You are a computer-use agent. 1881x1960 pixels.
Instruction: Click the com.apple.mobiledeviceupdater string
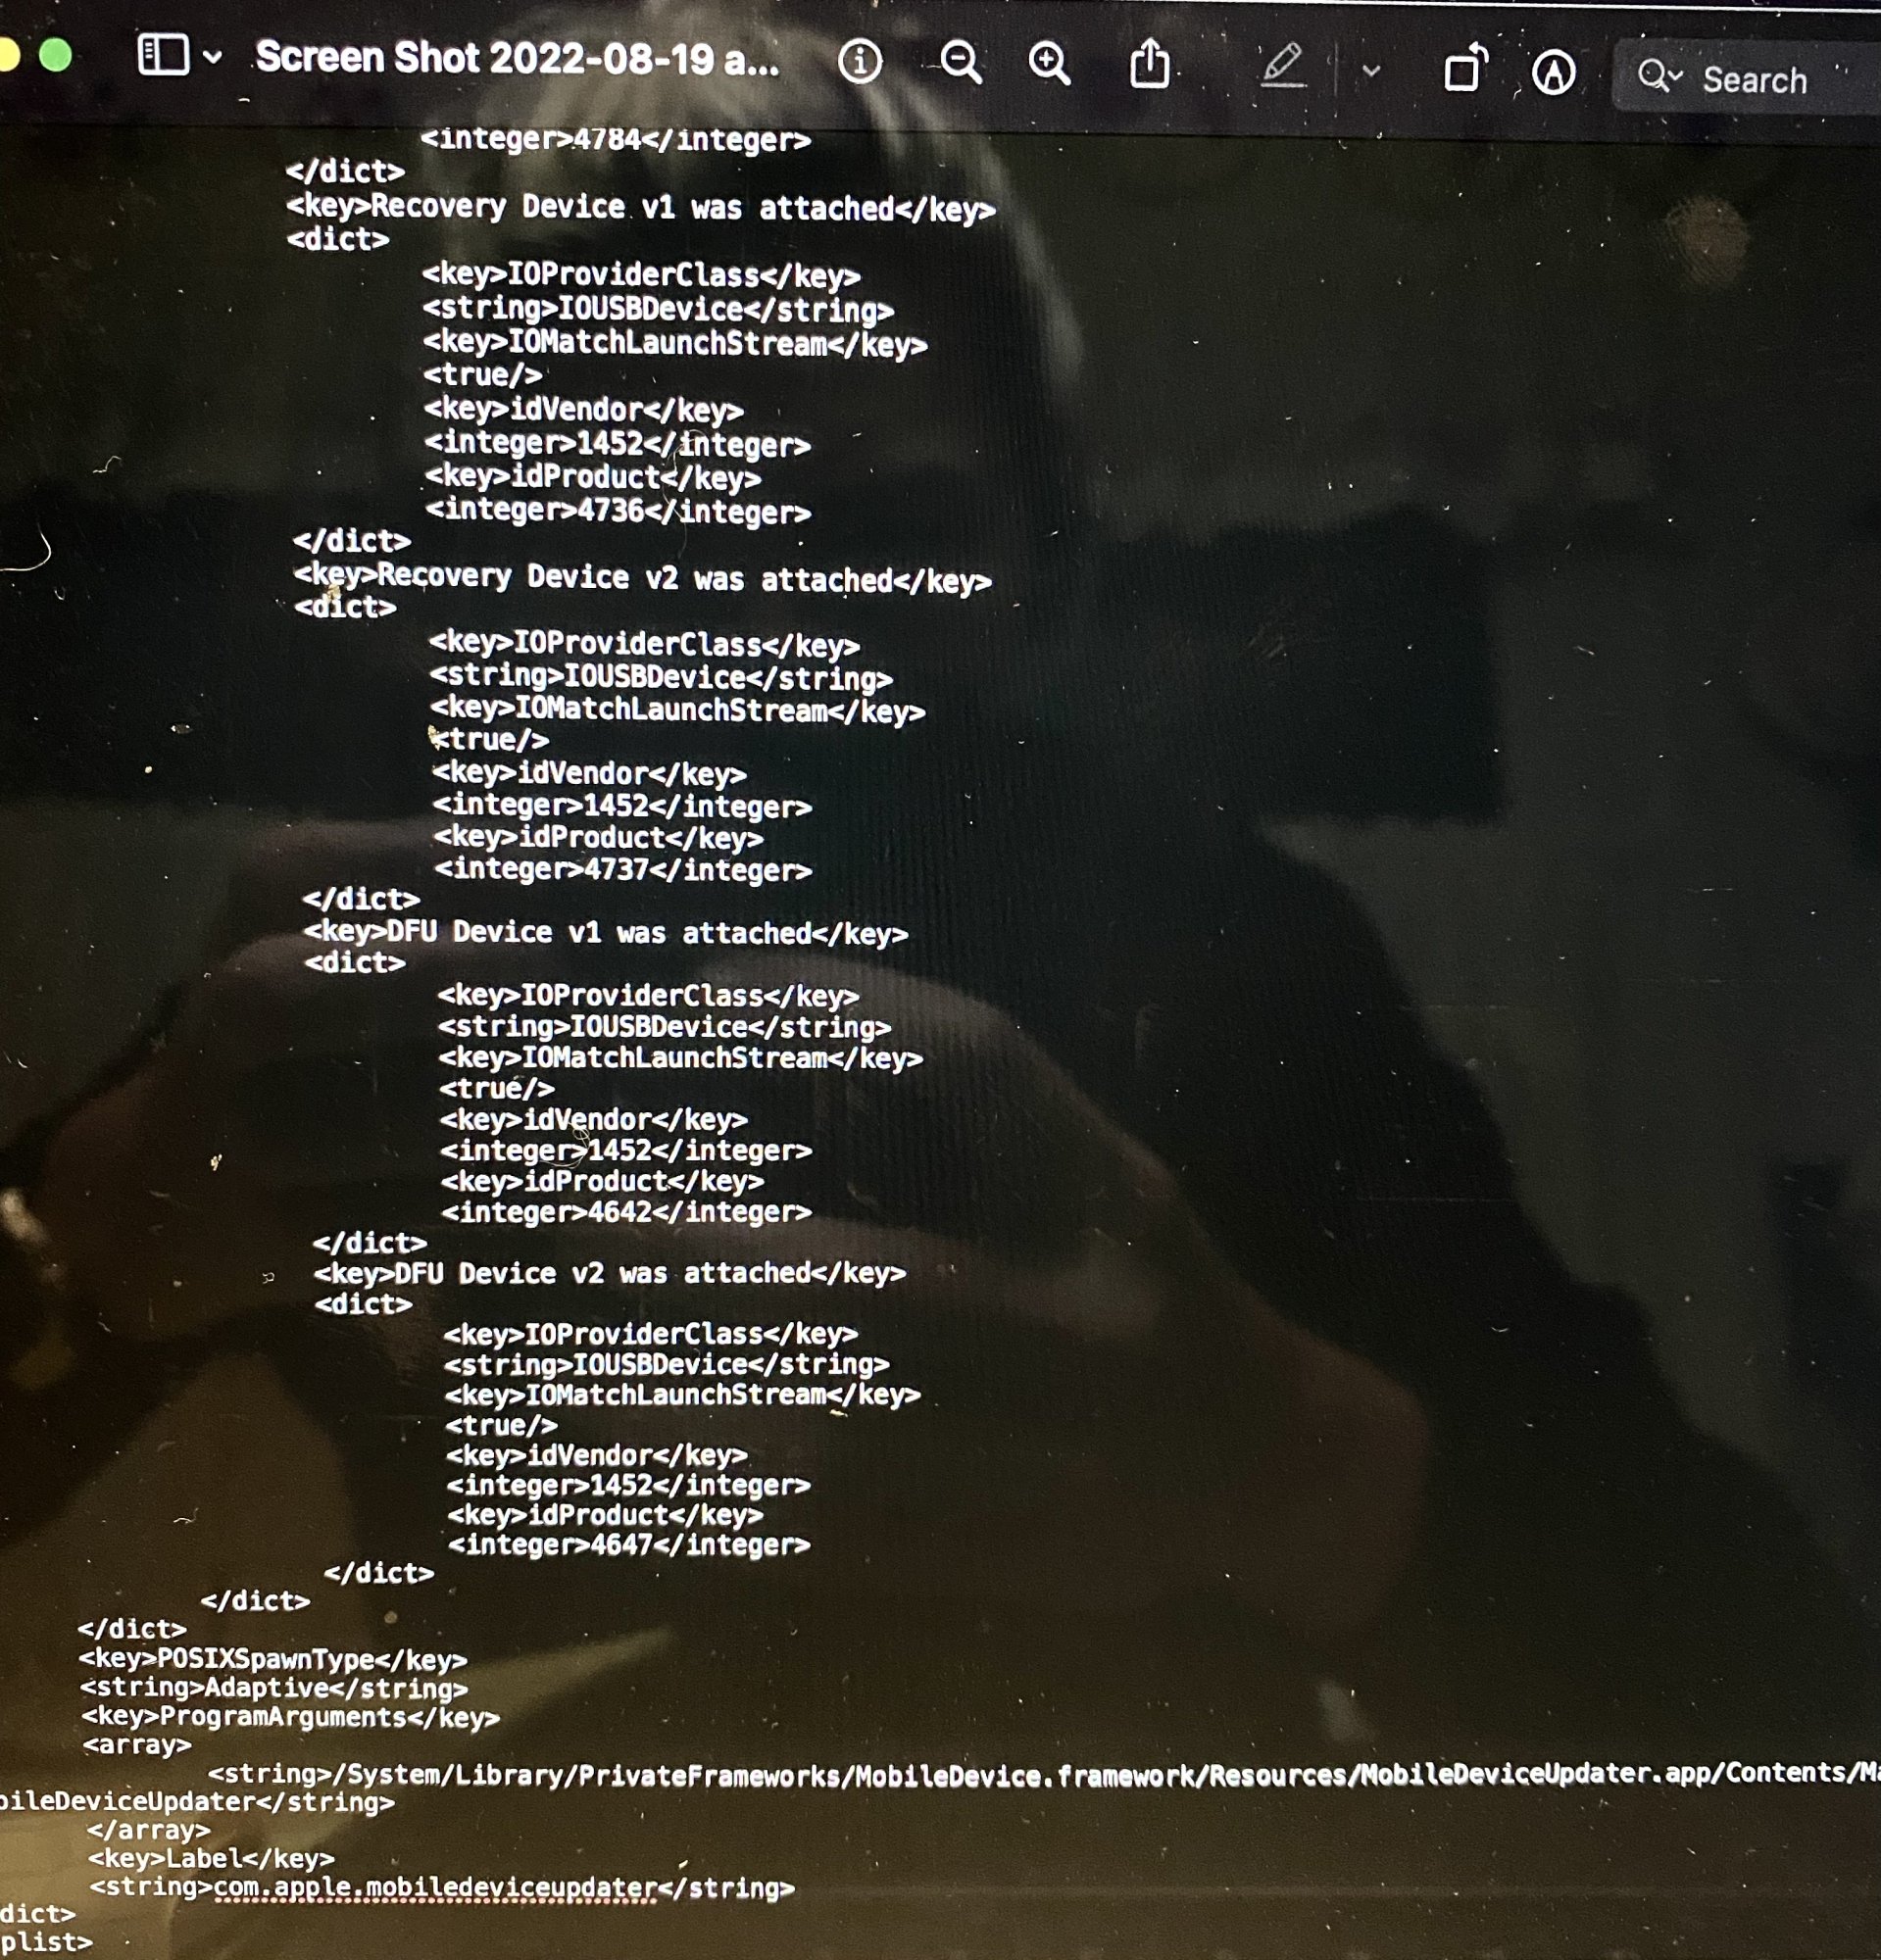pyautogui.click(x=442, y=1887)
